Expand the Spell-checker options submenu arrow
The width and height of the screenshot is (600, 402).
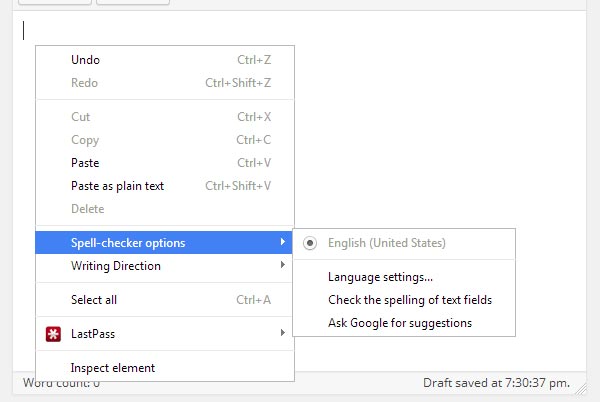[282, 242]
